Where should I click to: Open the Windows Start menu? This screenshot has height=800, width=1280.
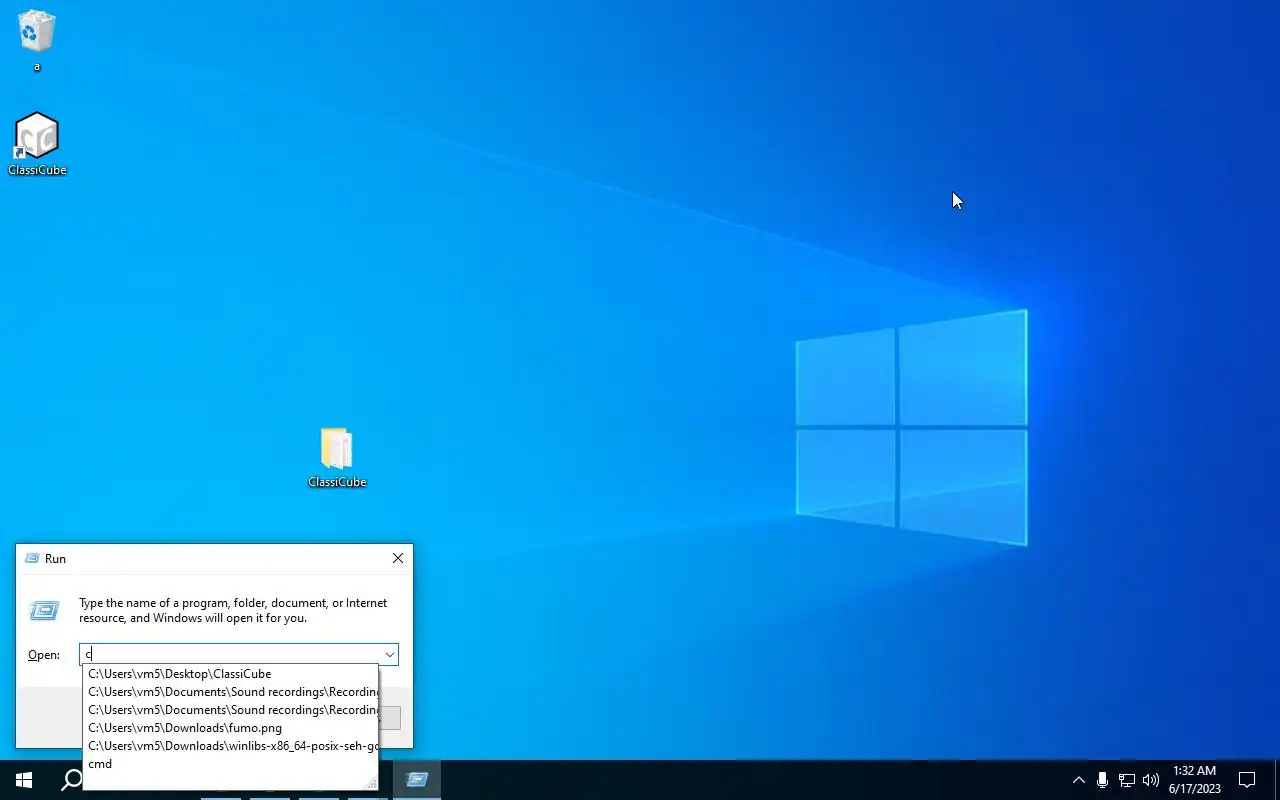tap(24, 780)
